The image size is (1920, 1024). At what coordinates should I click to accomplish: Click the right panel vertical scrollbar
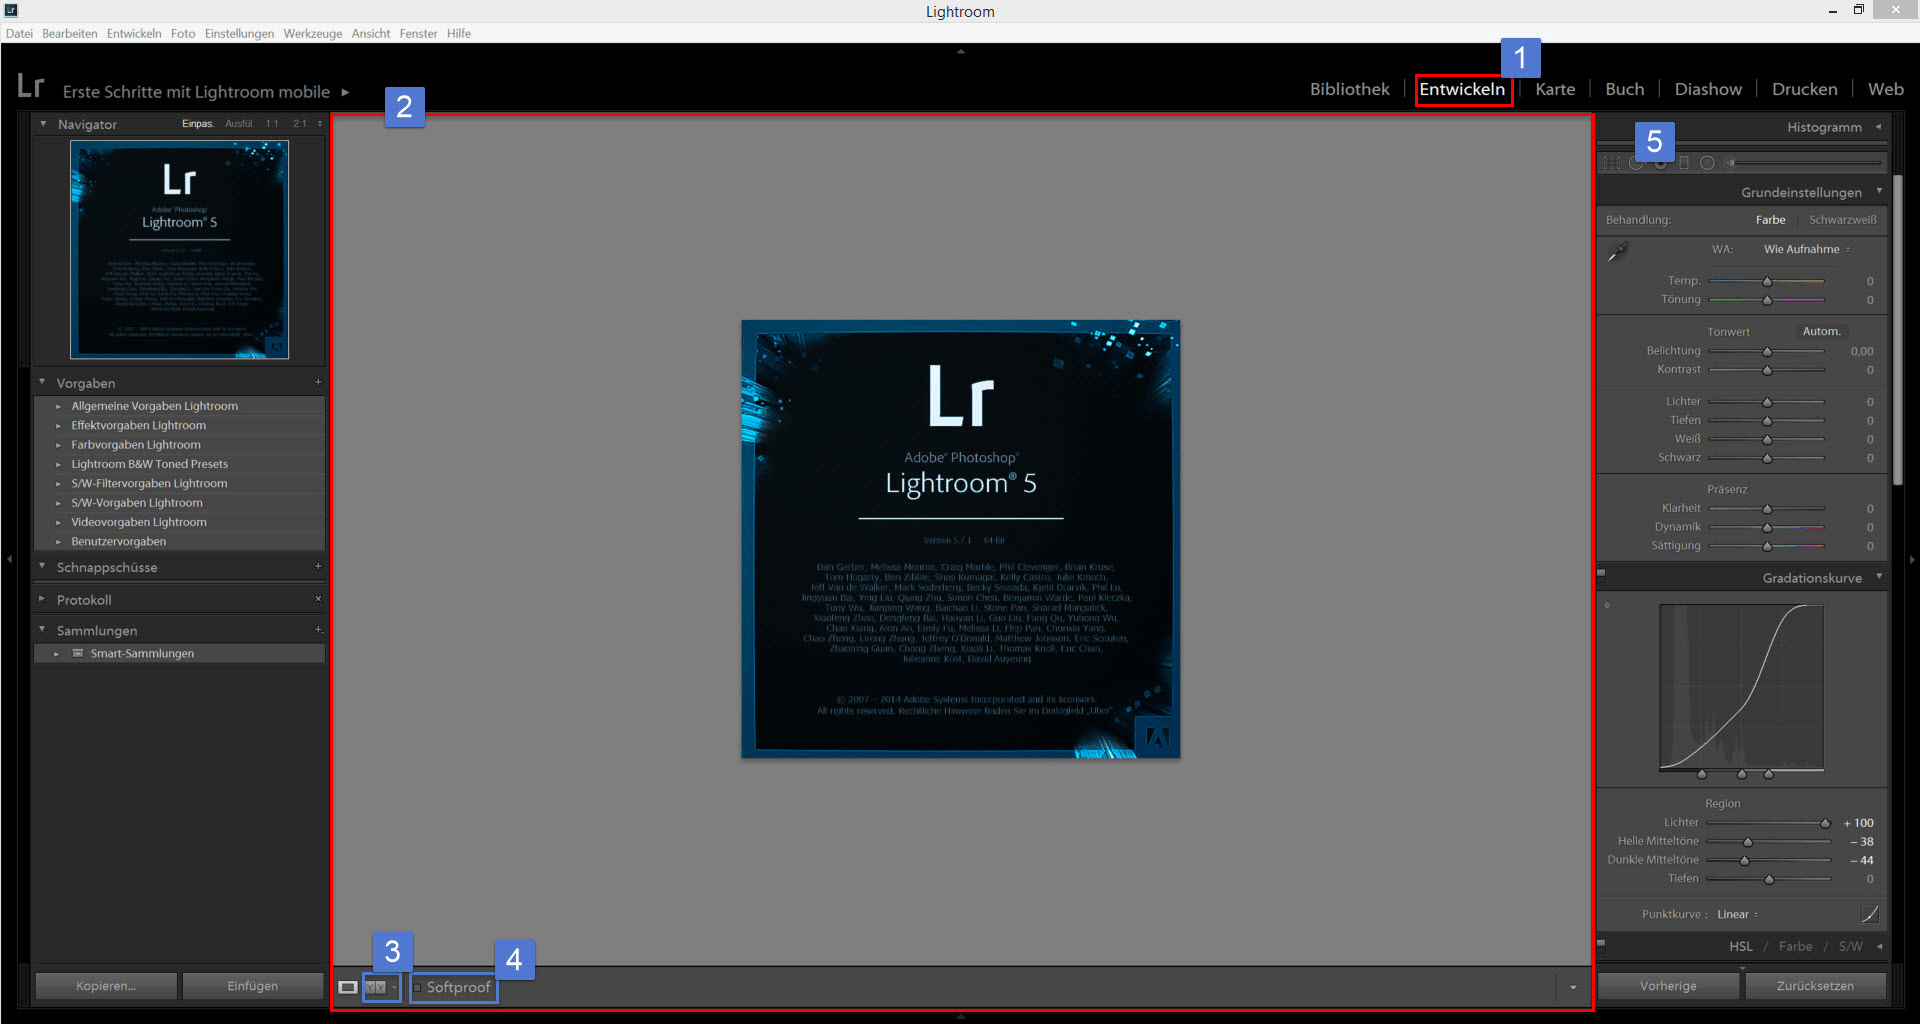[1897, 330]
